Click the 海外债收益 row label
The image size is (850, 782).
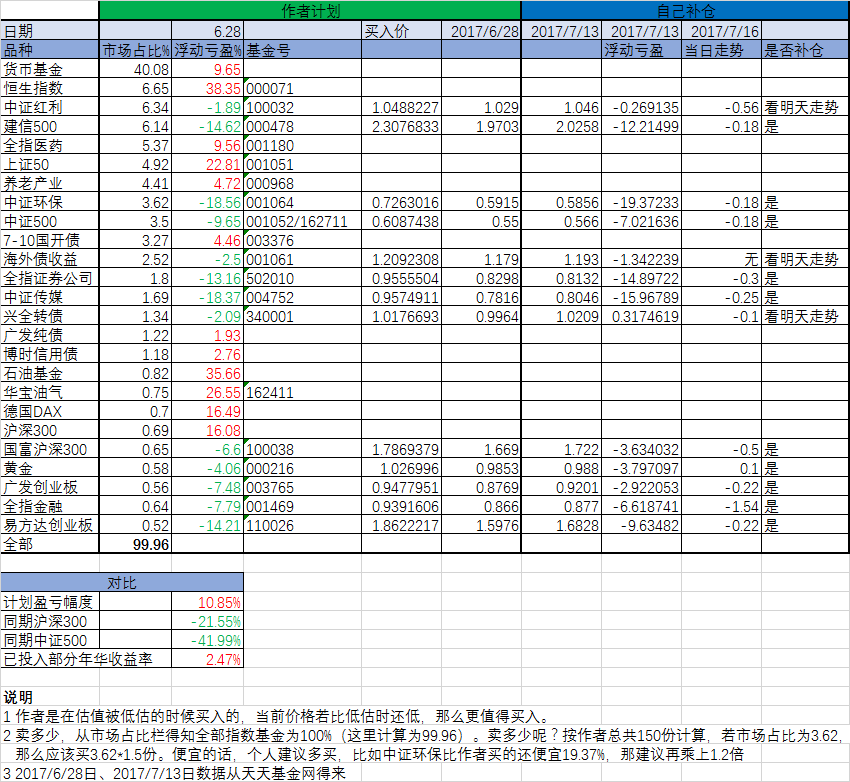49,258
